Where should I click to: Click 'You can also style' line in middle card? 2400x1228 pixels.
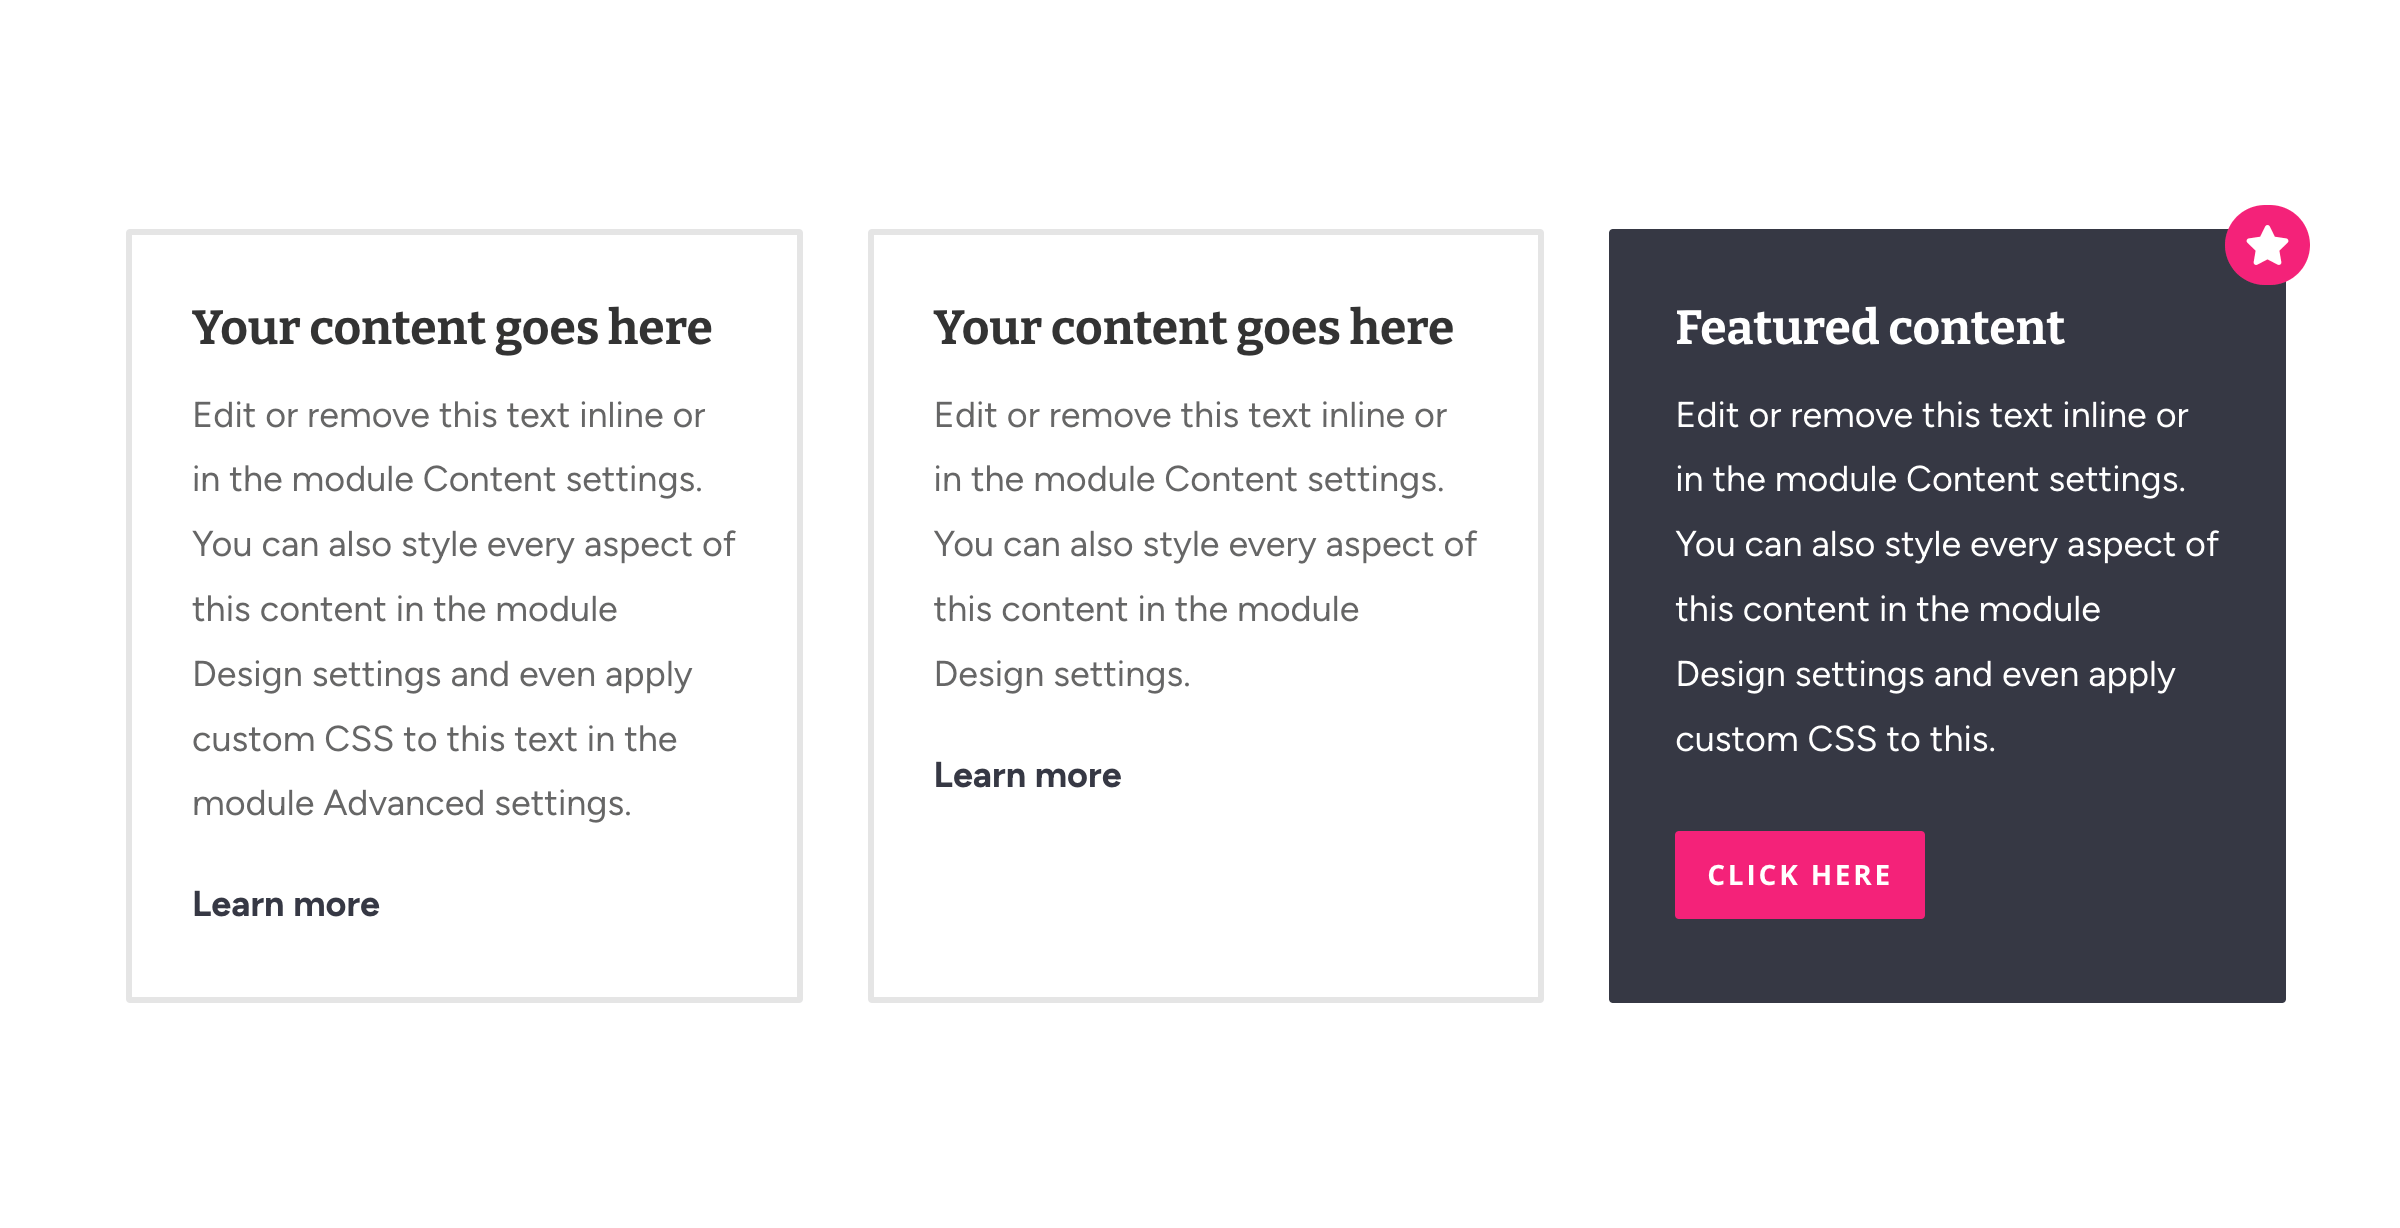[1205, 544]
